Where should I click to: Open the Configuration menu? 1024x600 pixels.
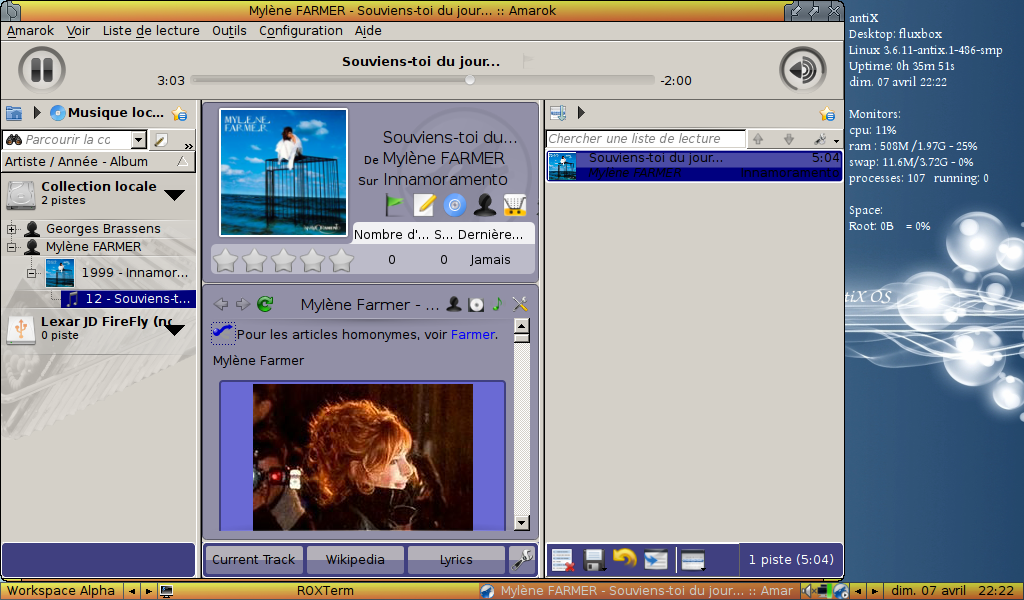coord(300,31)
